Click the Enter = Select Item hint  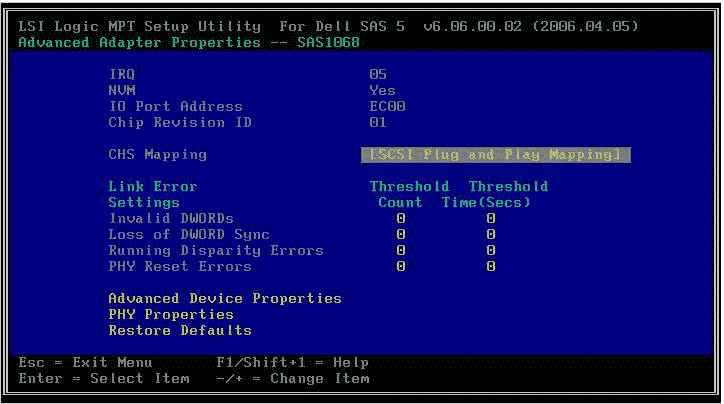[x=104, y=379]
